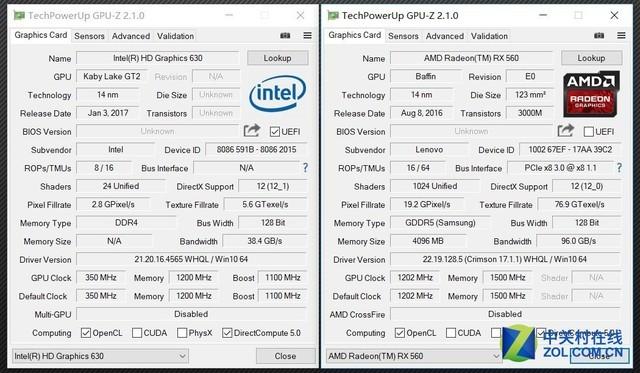Expand the AMD Radeon(TM) RX 560 dropdown
Image resolution: width=640 pixels, height=373 pixels.
[x=496, y=356]
